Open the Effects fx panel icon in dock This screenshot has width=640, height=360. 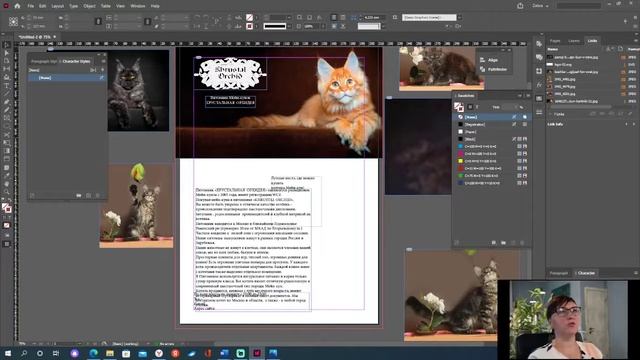pos(539,85)
